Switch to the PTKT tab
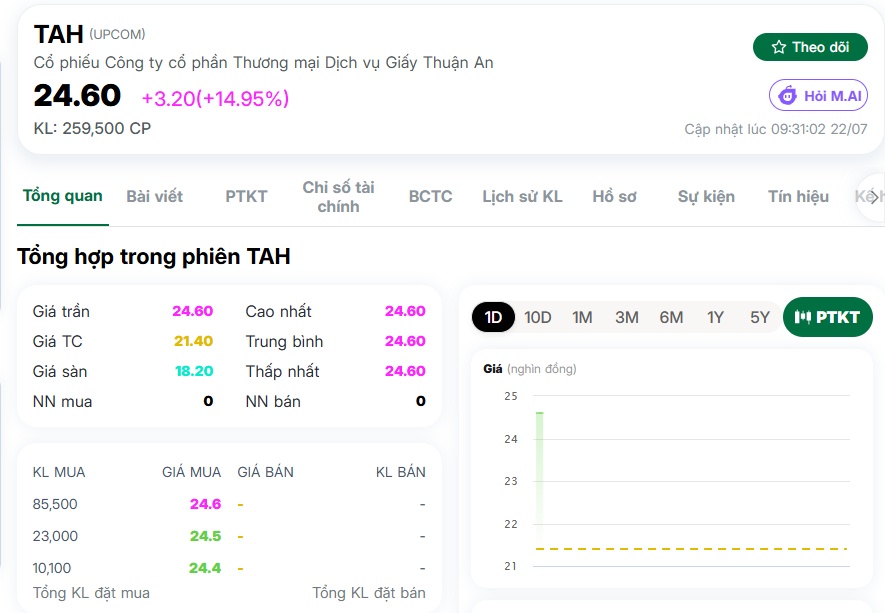 point(246,196)
